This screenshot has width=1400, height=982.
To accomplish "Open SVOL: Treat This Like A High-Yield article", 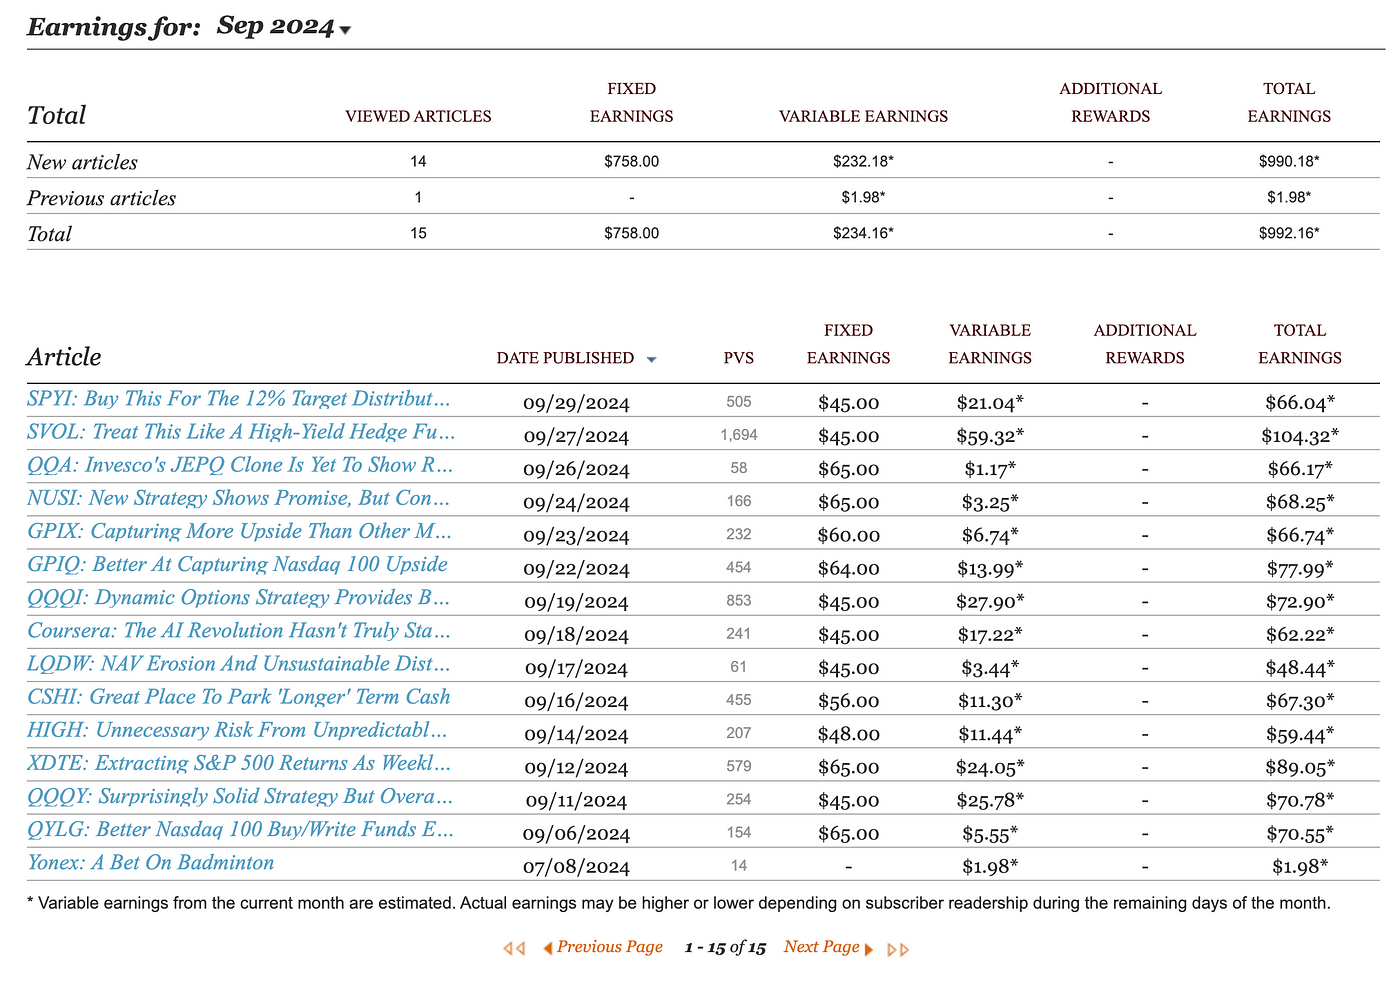I will pos(241,432).
